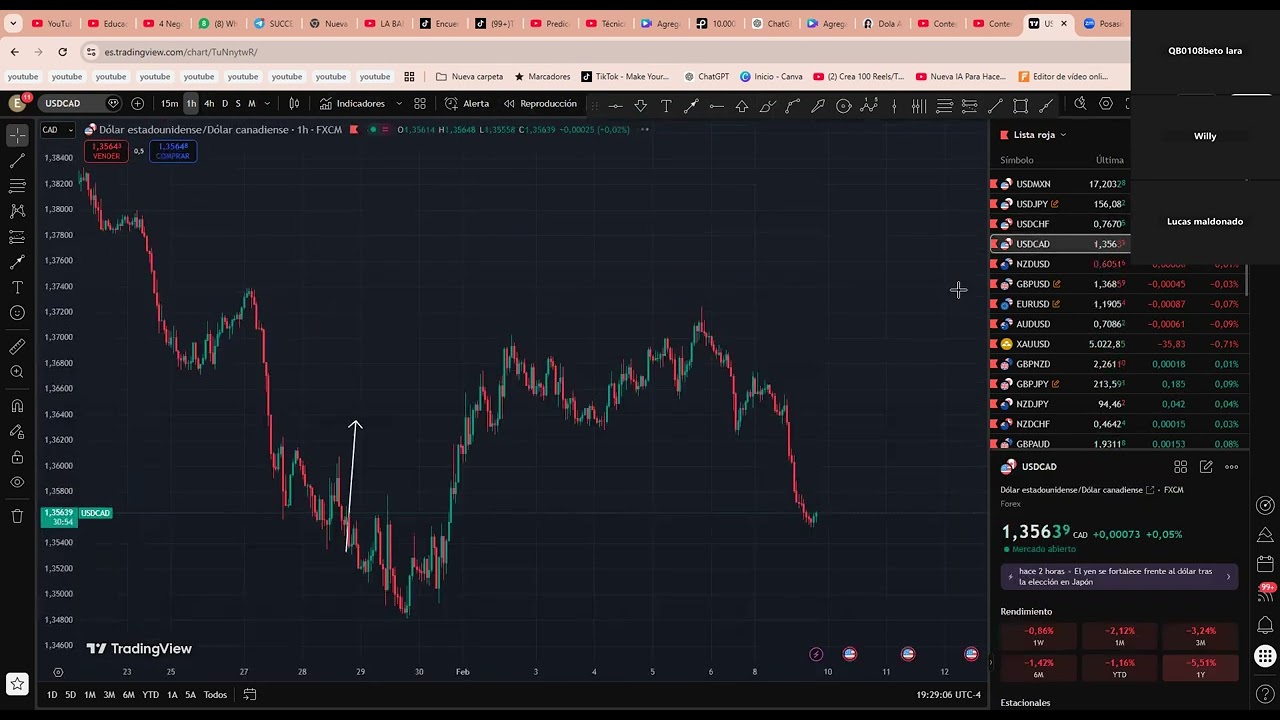The image size is (1280, 720).
Task: Activate the zoom in tool
Action: [17, 372]
